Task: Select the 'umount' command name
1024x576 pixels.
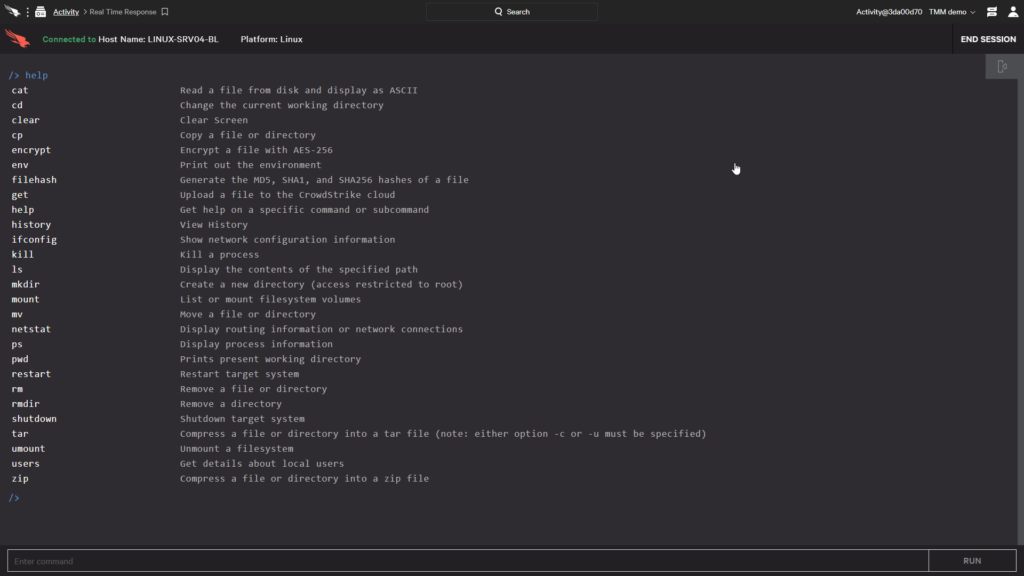Action: tap(28, 449)
